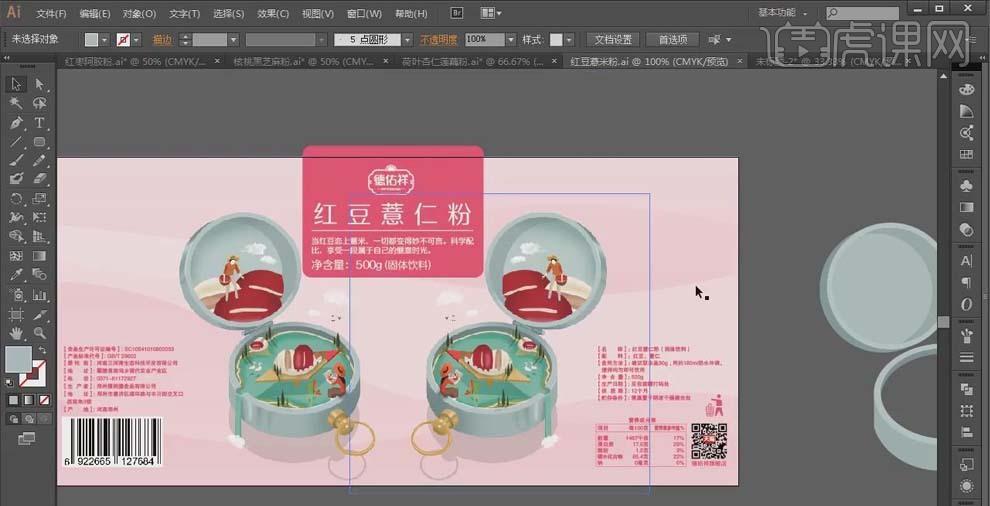
Task: Select the Mesh tool
Action: [x=16, y=256]
